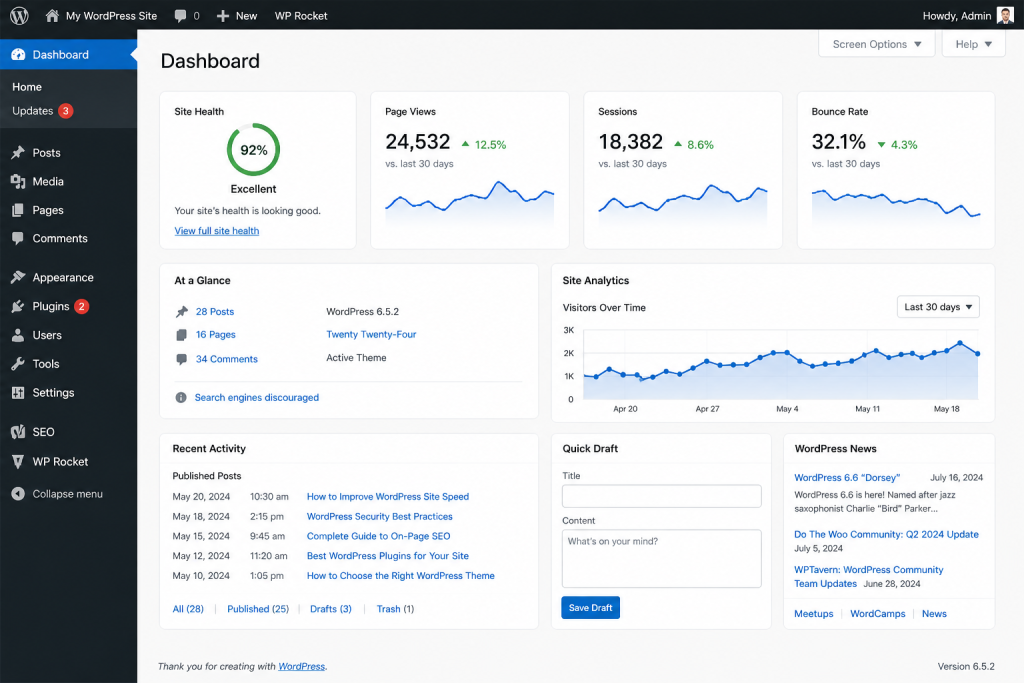This screenshot has height=683, width=1024.
Task: Click the Page Views sparkline chart
Action: pyautogui.click(x=470, y=204)
